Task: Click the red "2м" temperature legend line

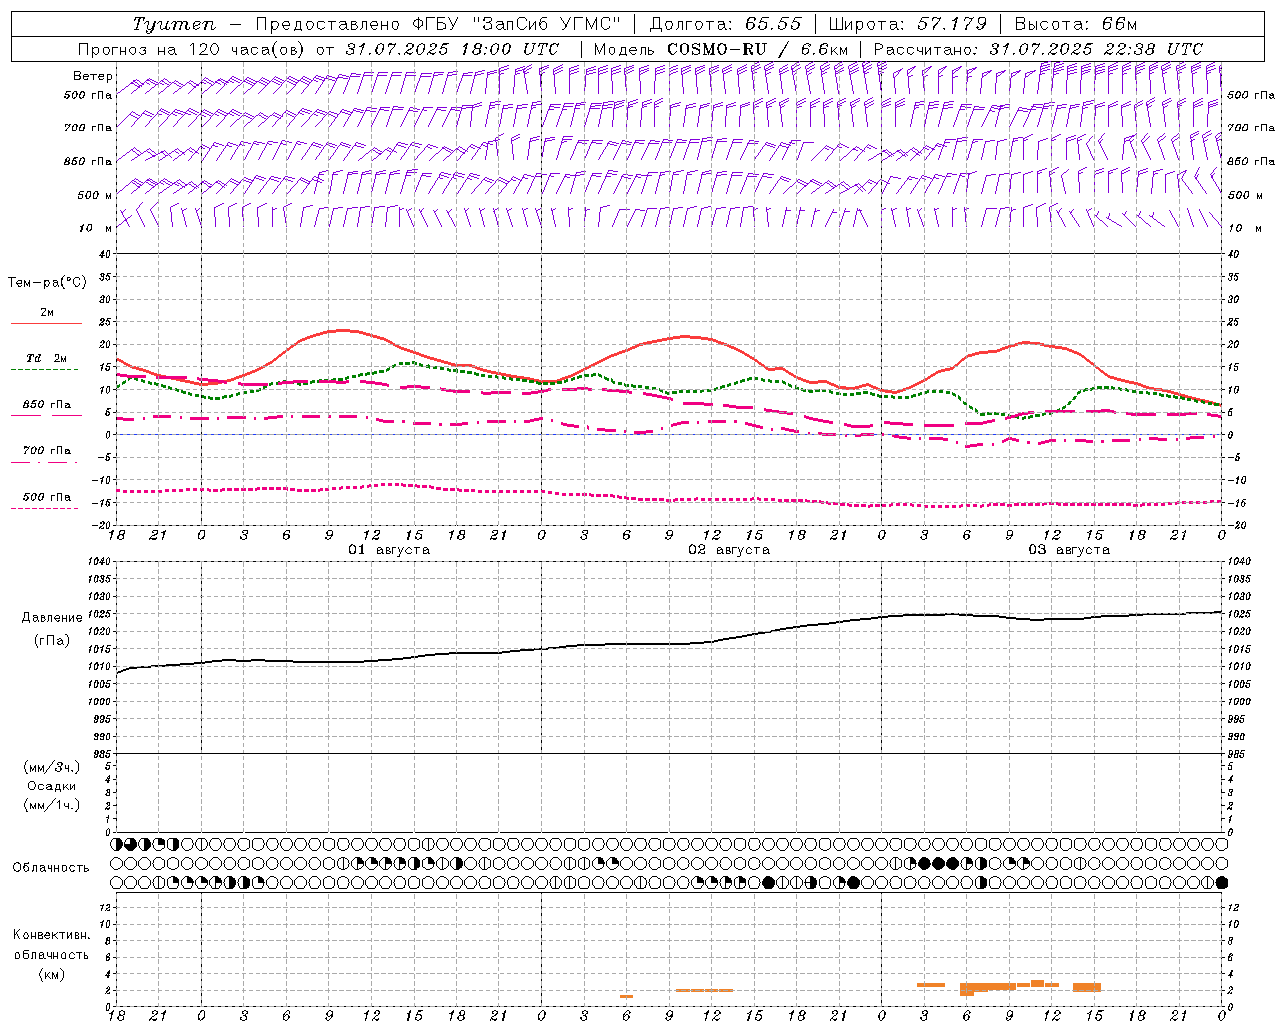Action: 46,323
